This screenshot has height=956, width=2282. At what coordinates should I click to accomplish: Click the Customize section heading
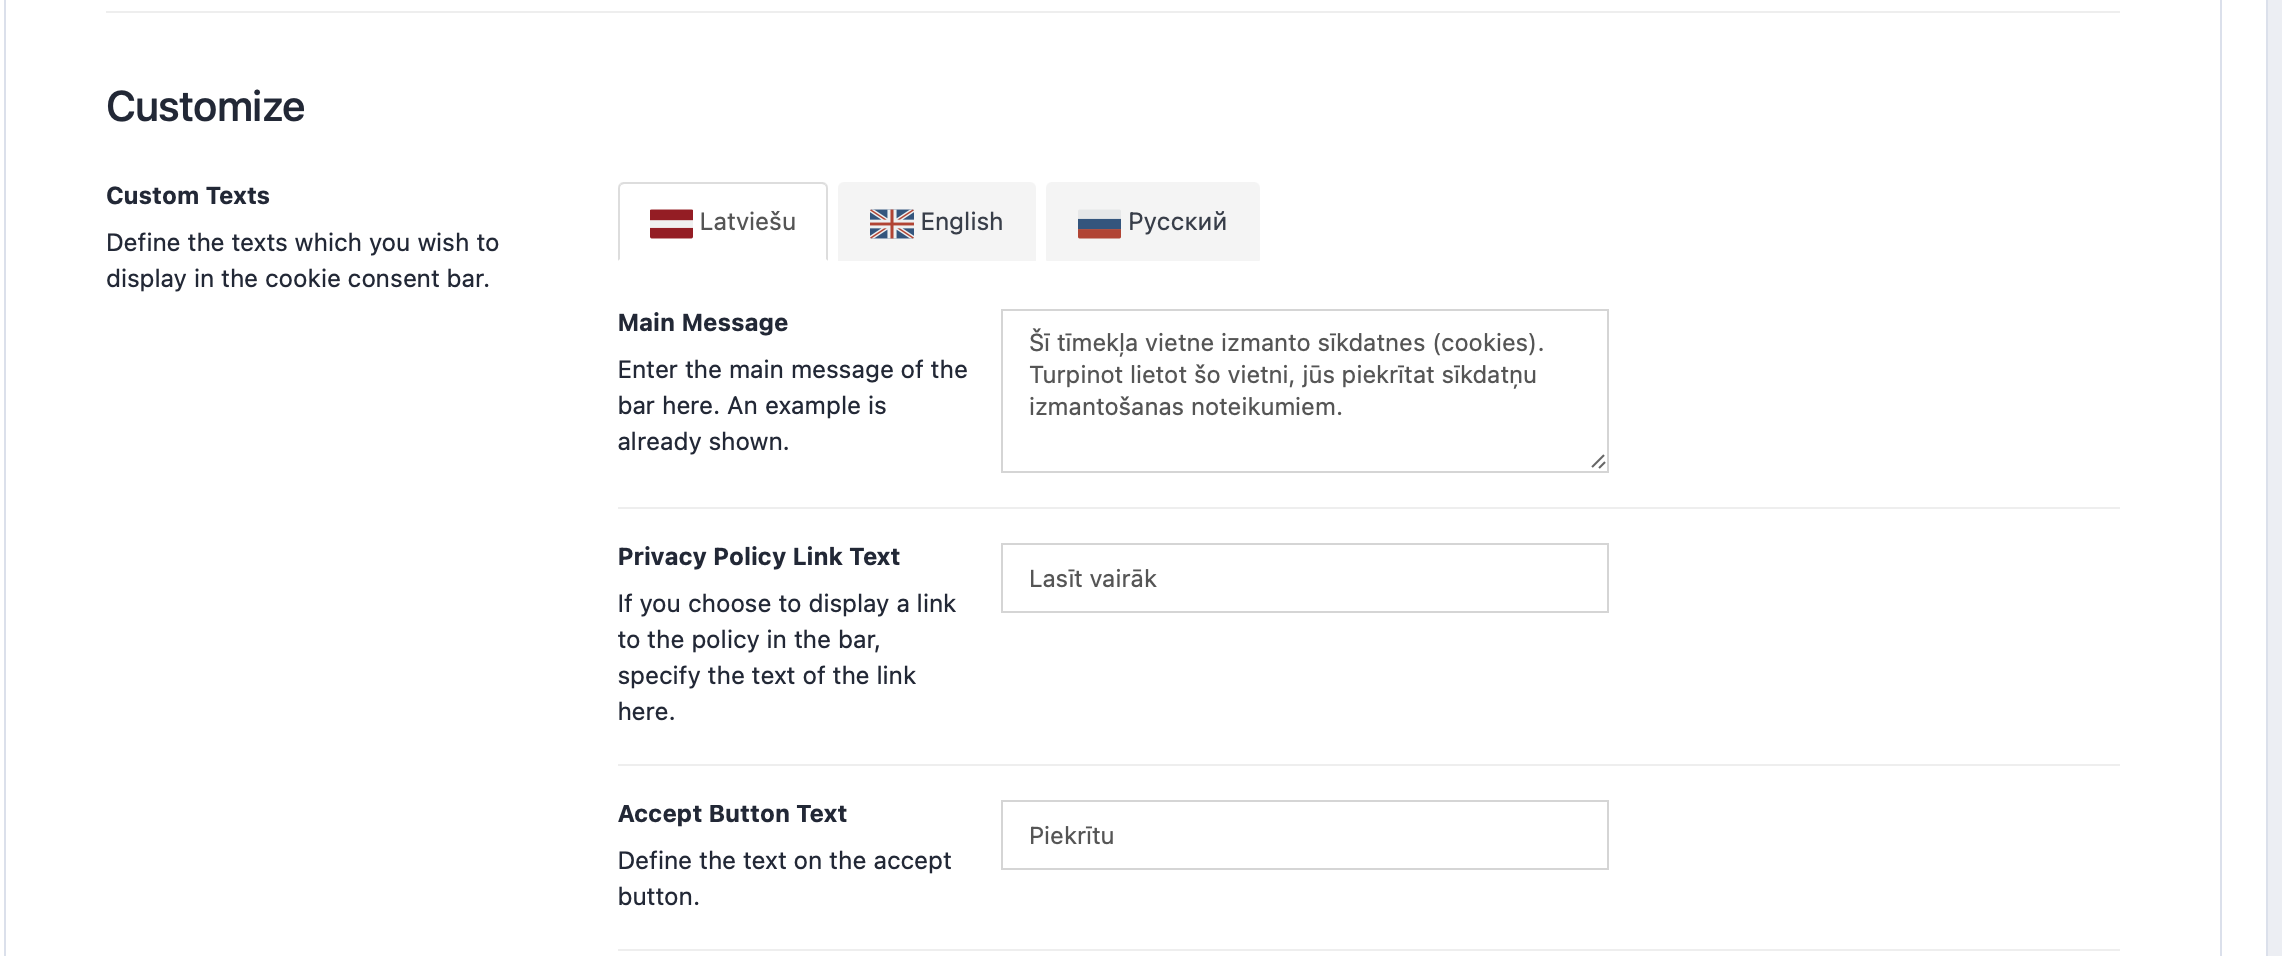(205, 107)
